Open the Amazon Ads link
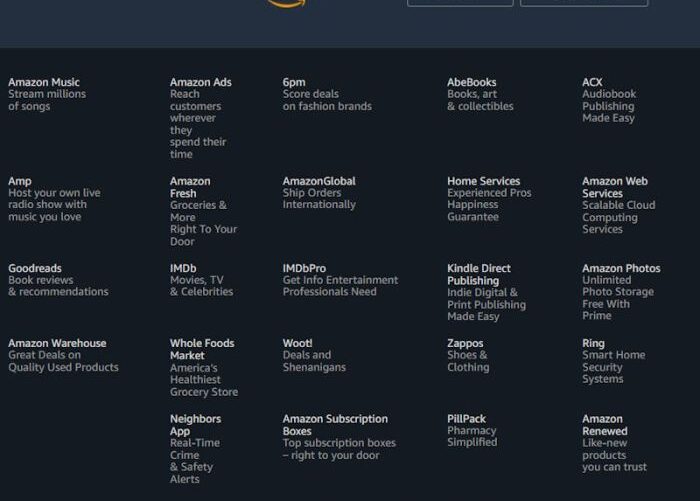Image resolution: width=700 pixels, height=501 pixels. click(200, 118)
